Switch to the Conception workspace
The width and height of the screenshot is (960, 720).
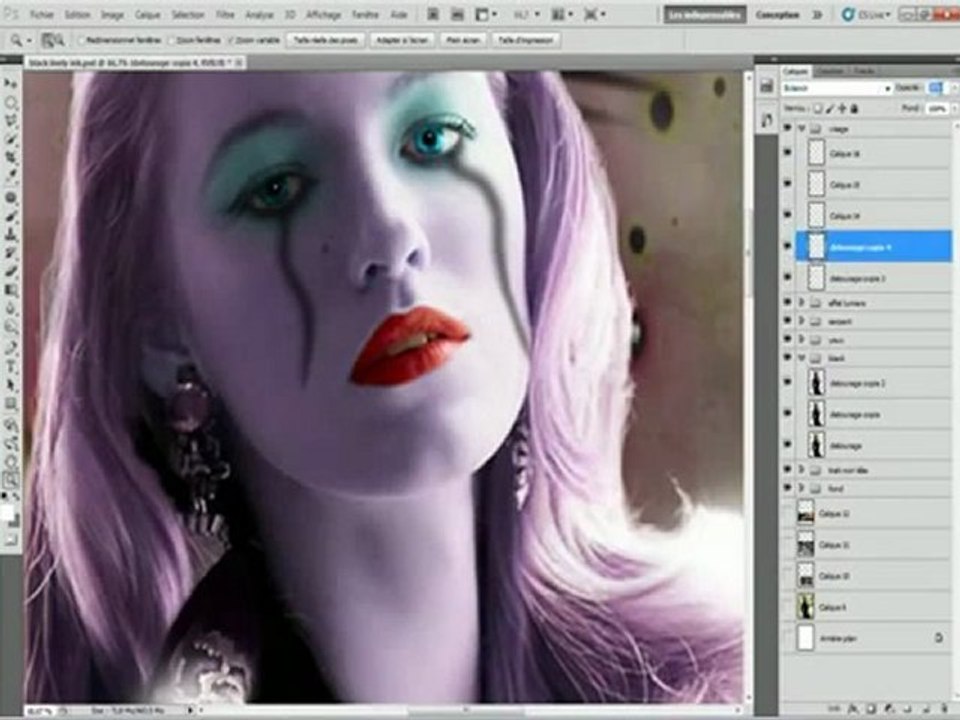[778, 15]
